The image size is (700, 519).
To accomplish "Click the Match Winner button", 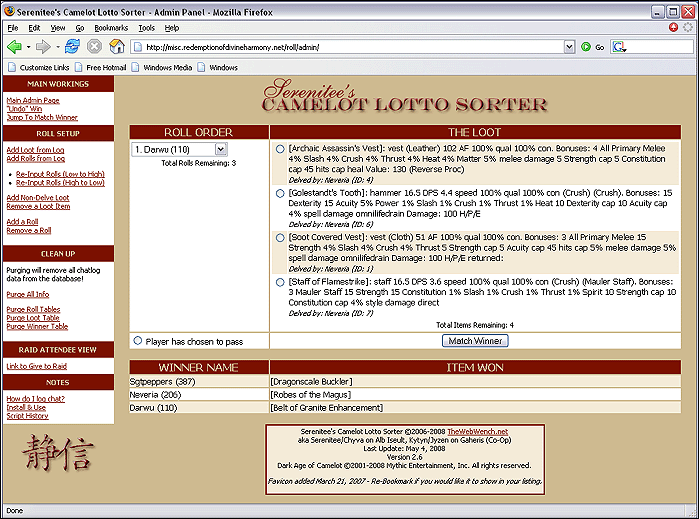I will (x=474, y=341).
